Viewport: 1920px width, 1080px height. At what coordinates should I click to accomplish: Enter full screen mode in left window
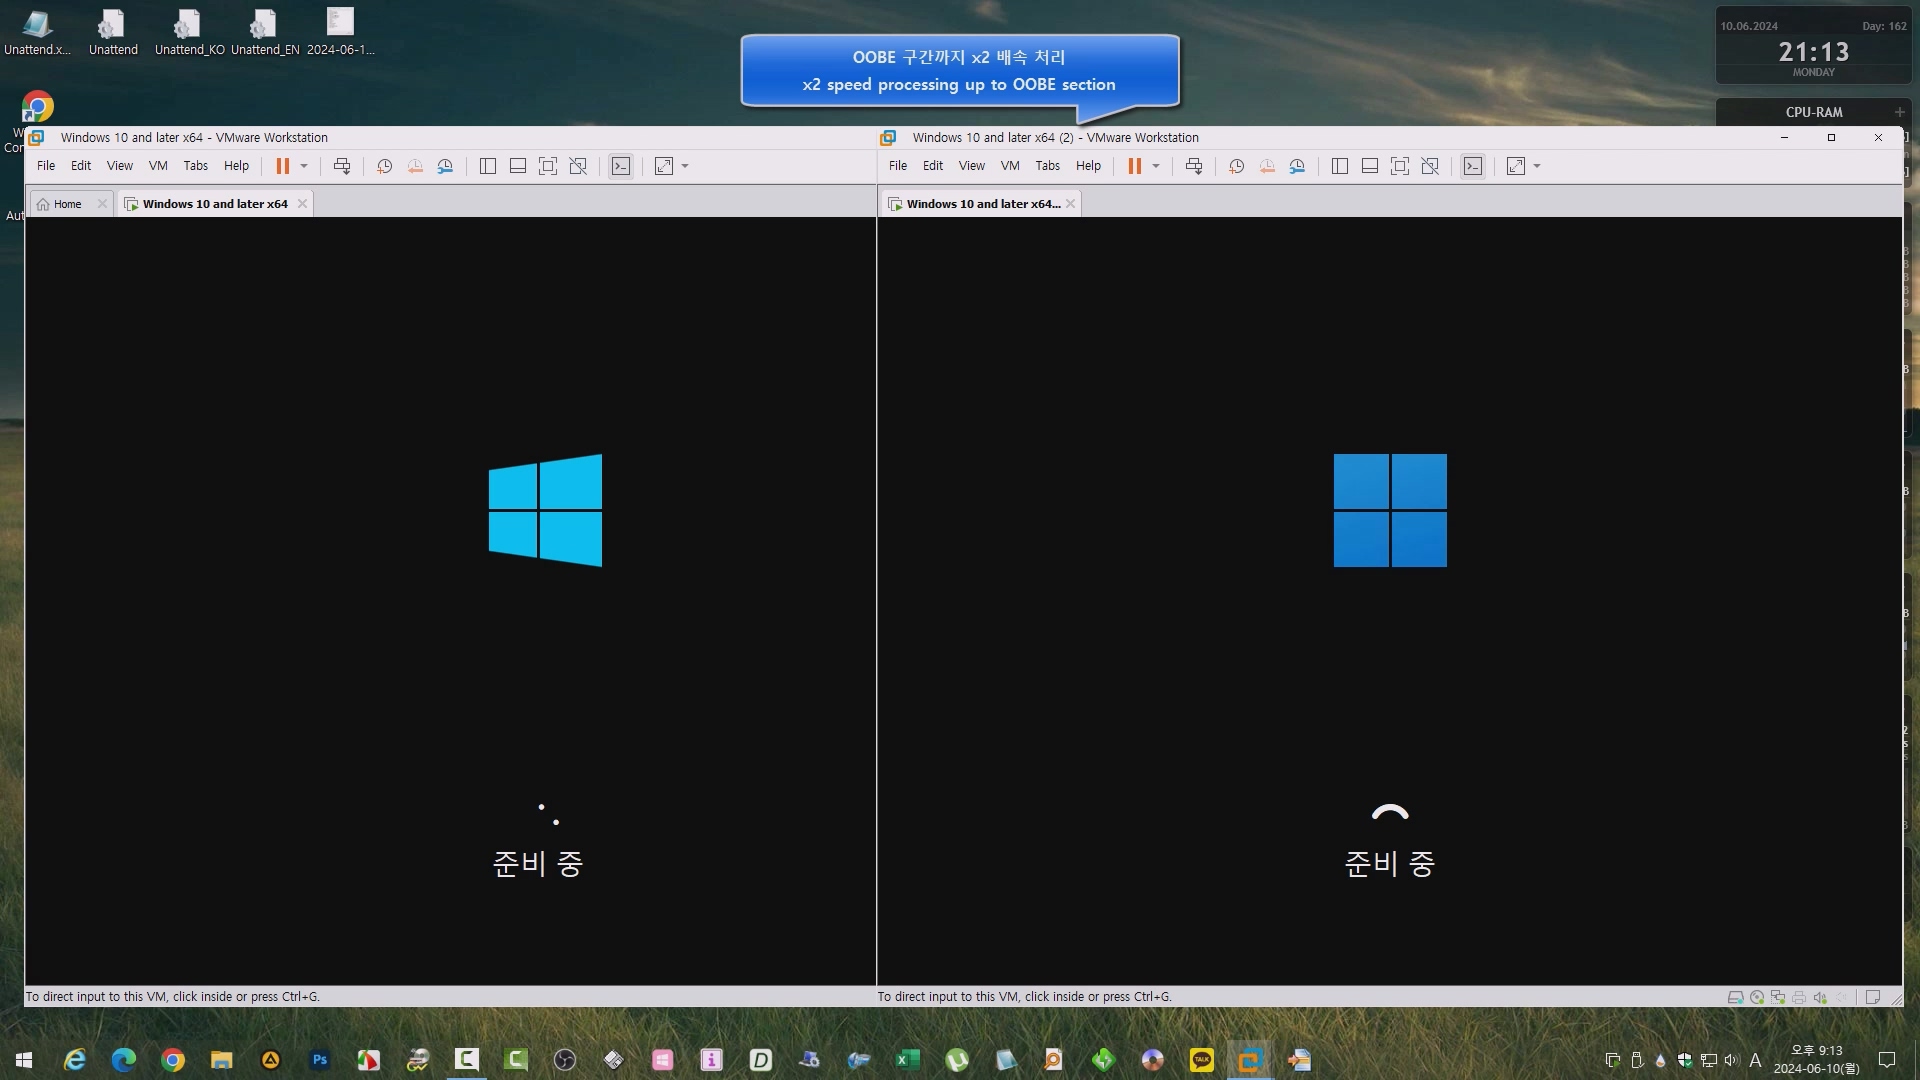point(548,166)
